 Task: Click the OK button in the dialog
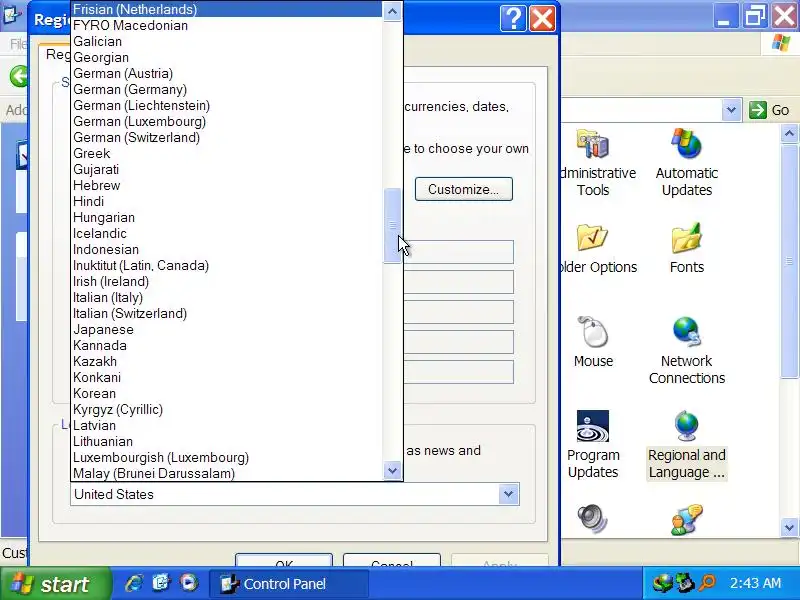pyautogui.click(x=284, y=560)
